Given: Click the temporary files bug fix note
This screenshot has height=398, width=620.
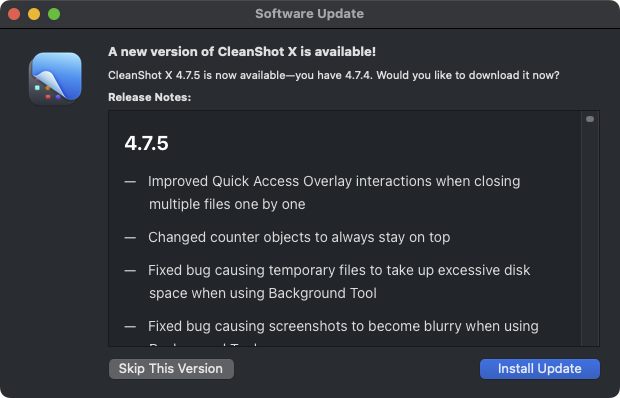Looking at the screenshot, I should 339,281.
